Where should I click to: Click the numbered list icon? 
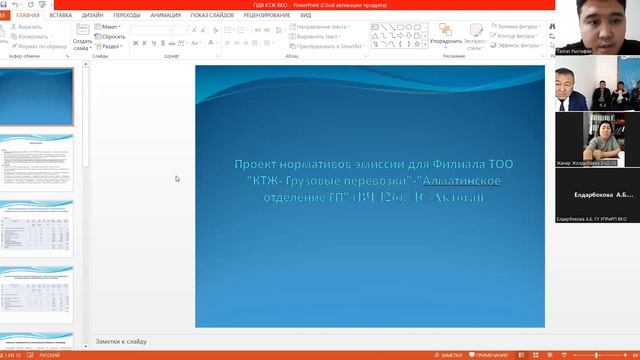tap(242, 30)
